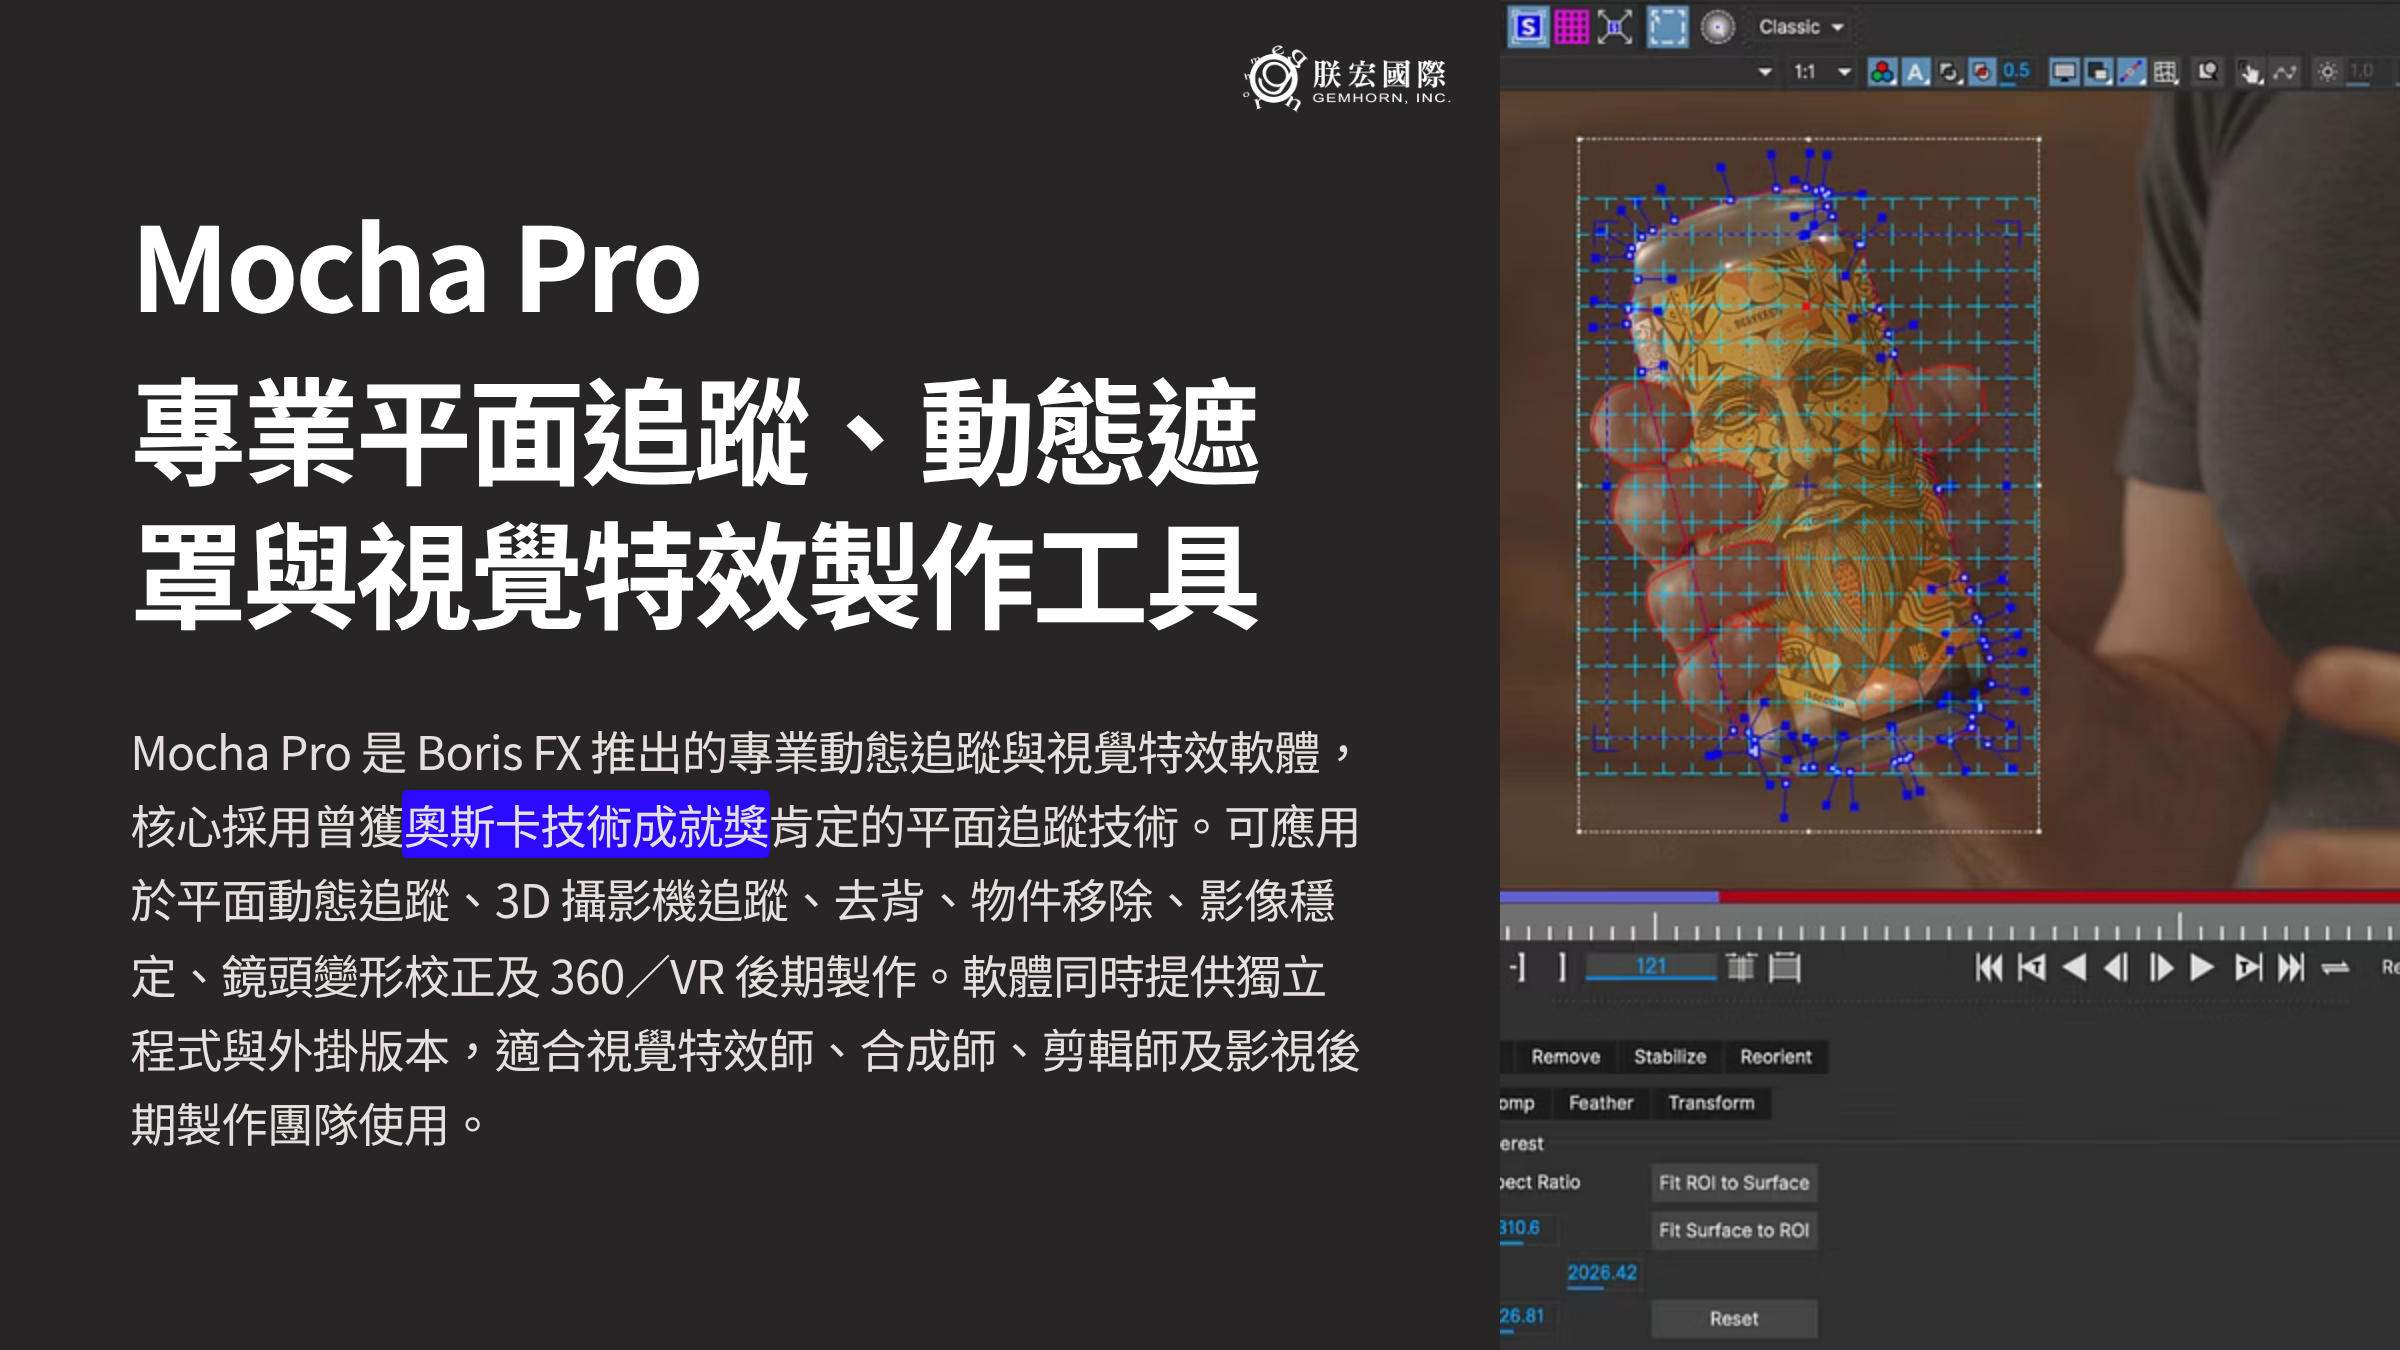
Task: Toggle the Show Layer Outlines stacked icon
Action: (2098, 72)
